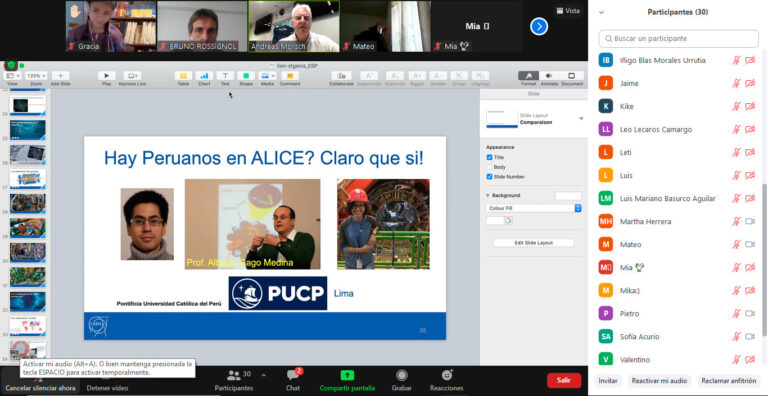The image size is (768, 396).
Task: Add a Table using the toolbar icon
Action: tap(183, 76)
